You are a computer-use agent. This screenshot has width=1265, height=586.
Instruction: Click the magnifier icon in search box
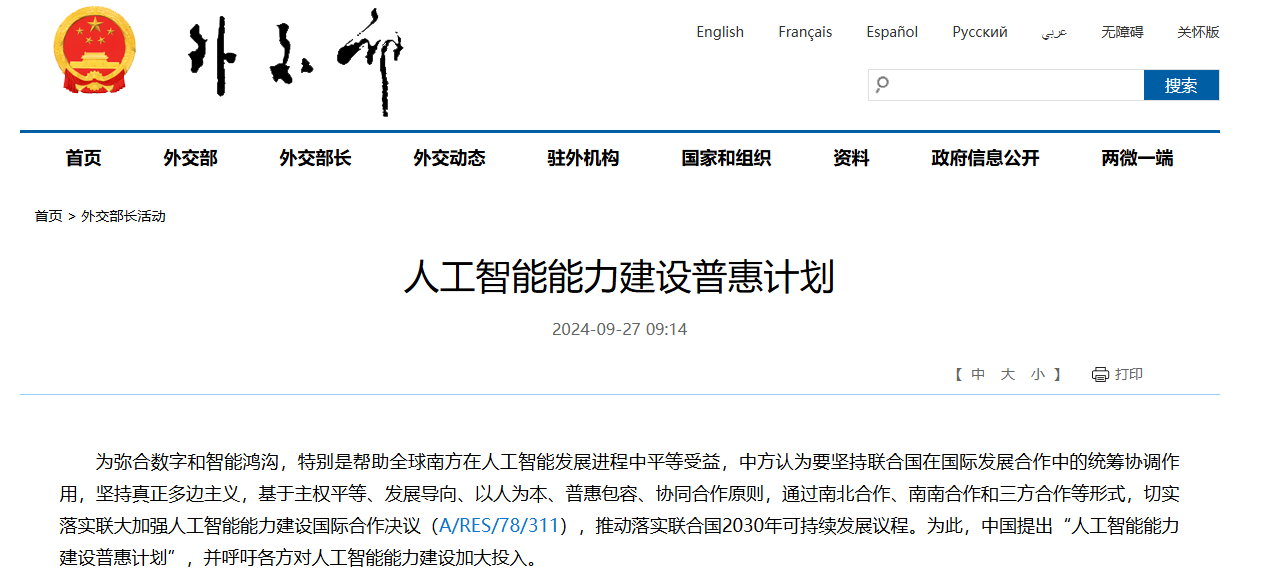click(882, 85)
